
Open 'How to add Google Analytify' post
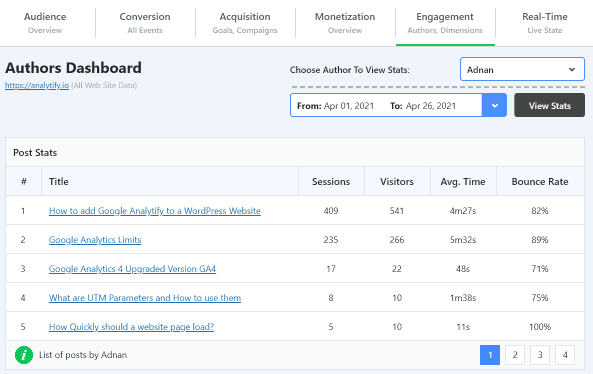[155, 211]
